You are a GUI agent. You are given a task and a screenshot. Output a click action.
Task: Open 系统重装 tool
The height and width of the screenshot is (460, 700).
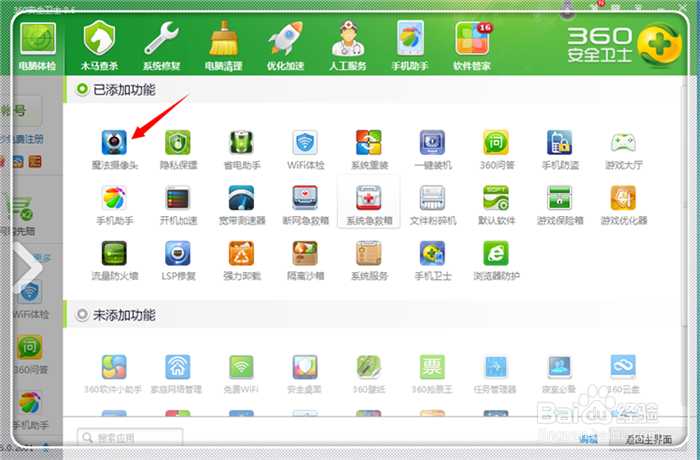[x=369, y=150]
